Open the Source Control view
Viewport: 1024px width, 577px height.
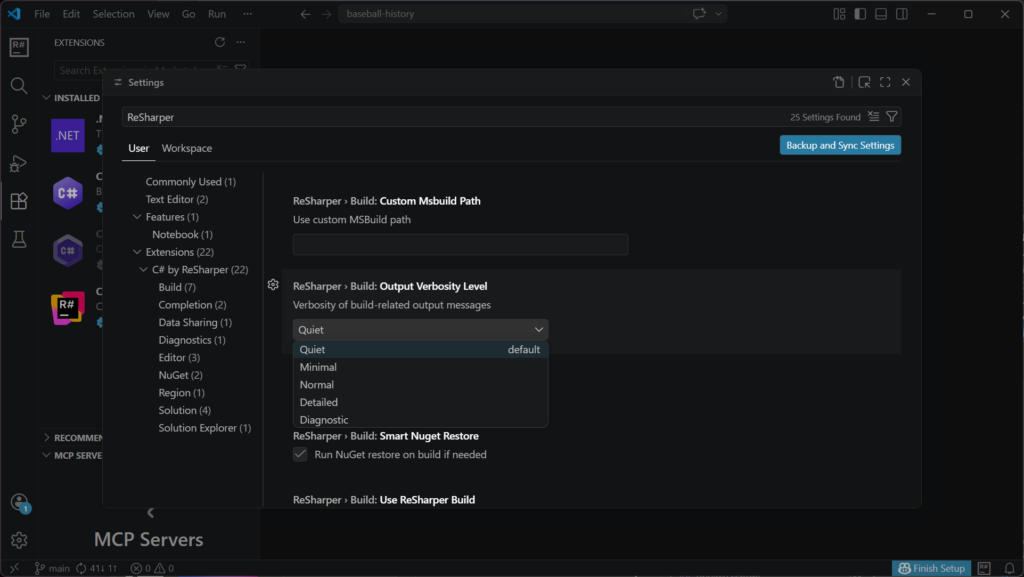18,124
